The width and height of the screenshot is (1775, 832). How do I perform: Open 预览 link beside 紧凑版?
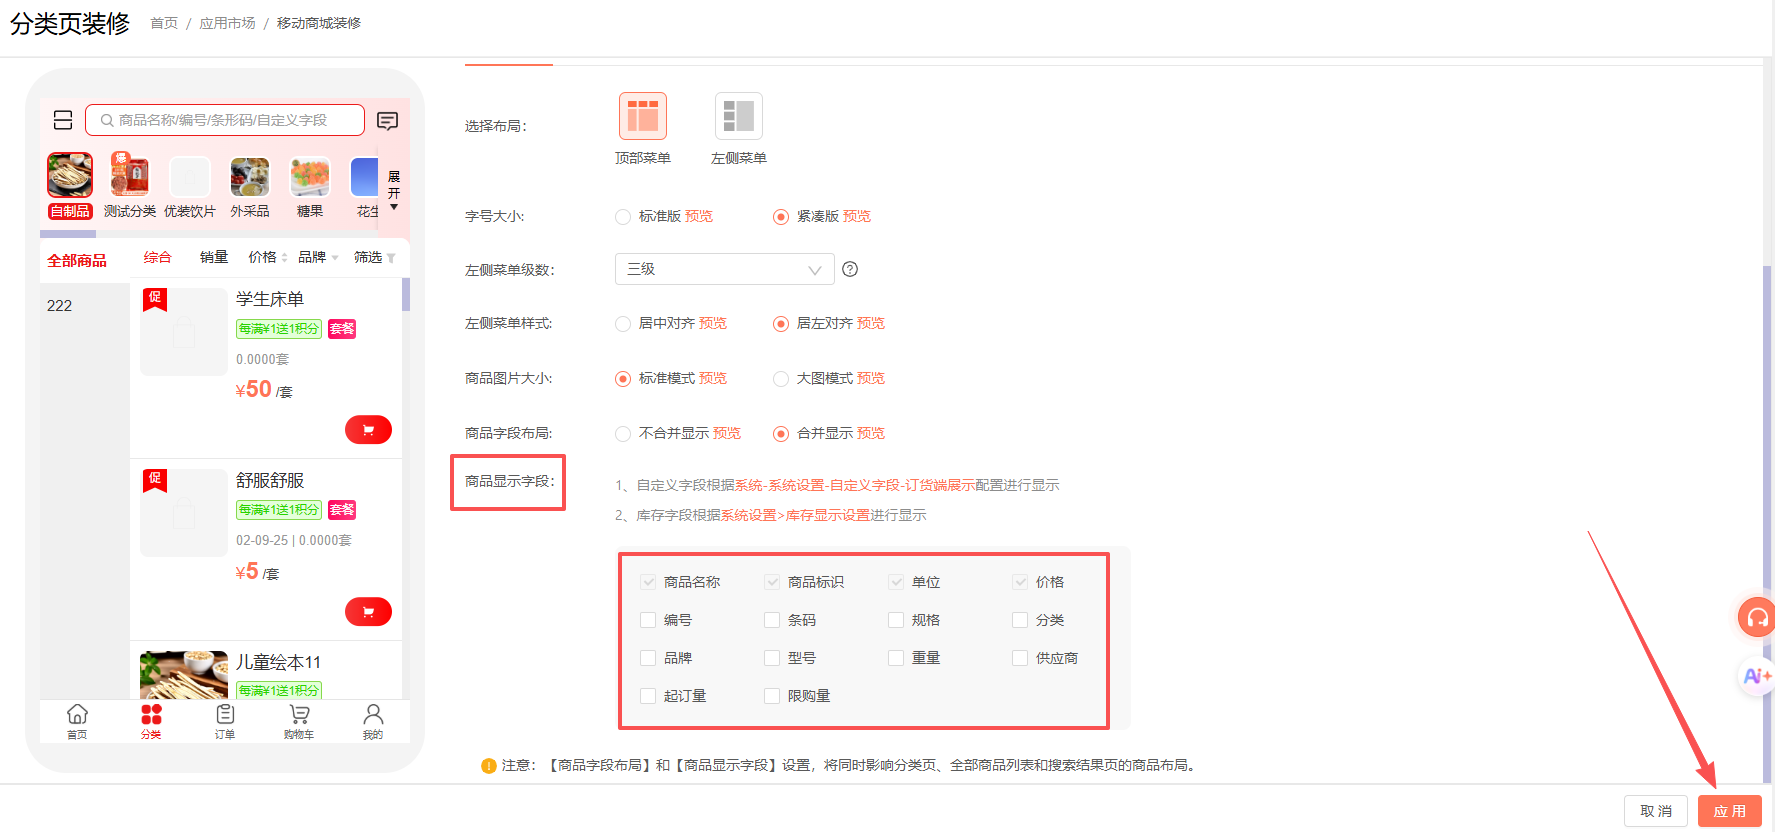(x=857, y=217)
